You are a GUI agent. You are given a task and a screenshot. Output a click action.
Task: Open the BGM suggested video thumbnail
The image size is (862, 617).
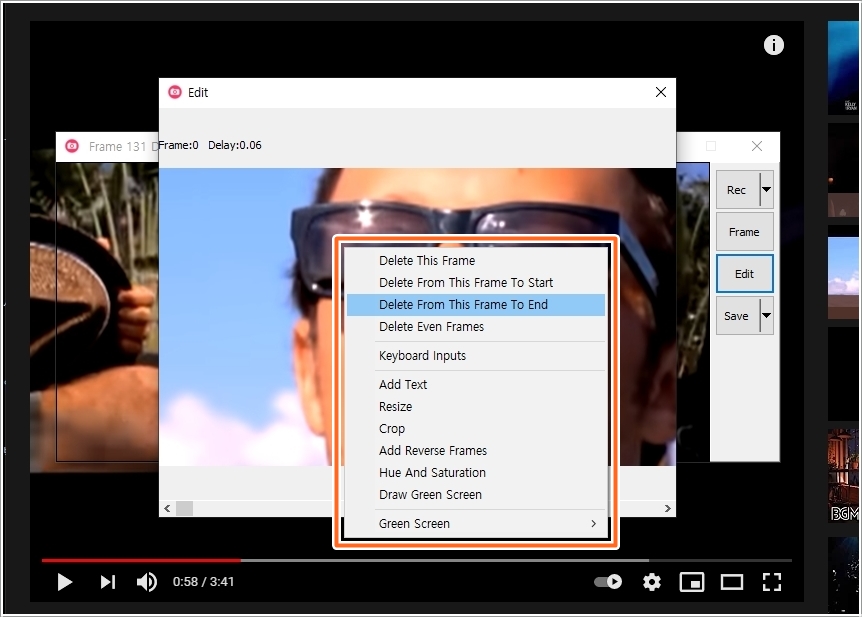(x=843, y=475)
